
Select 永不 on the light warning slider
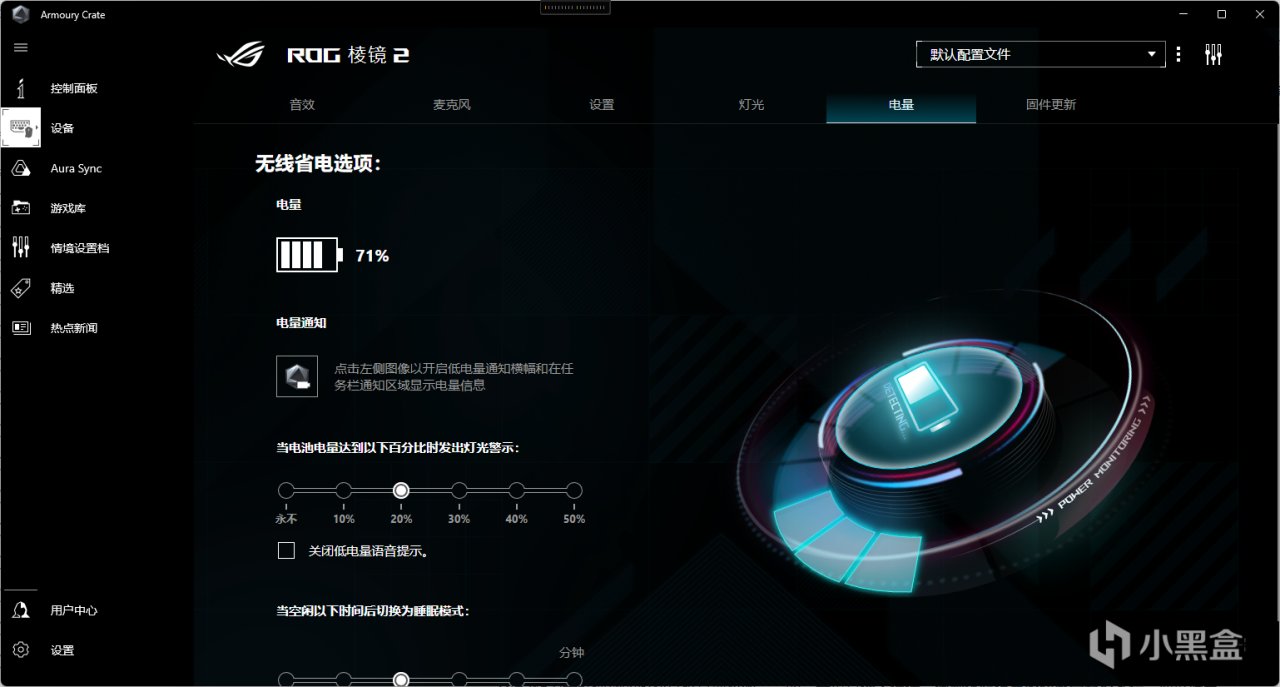286,490
